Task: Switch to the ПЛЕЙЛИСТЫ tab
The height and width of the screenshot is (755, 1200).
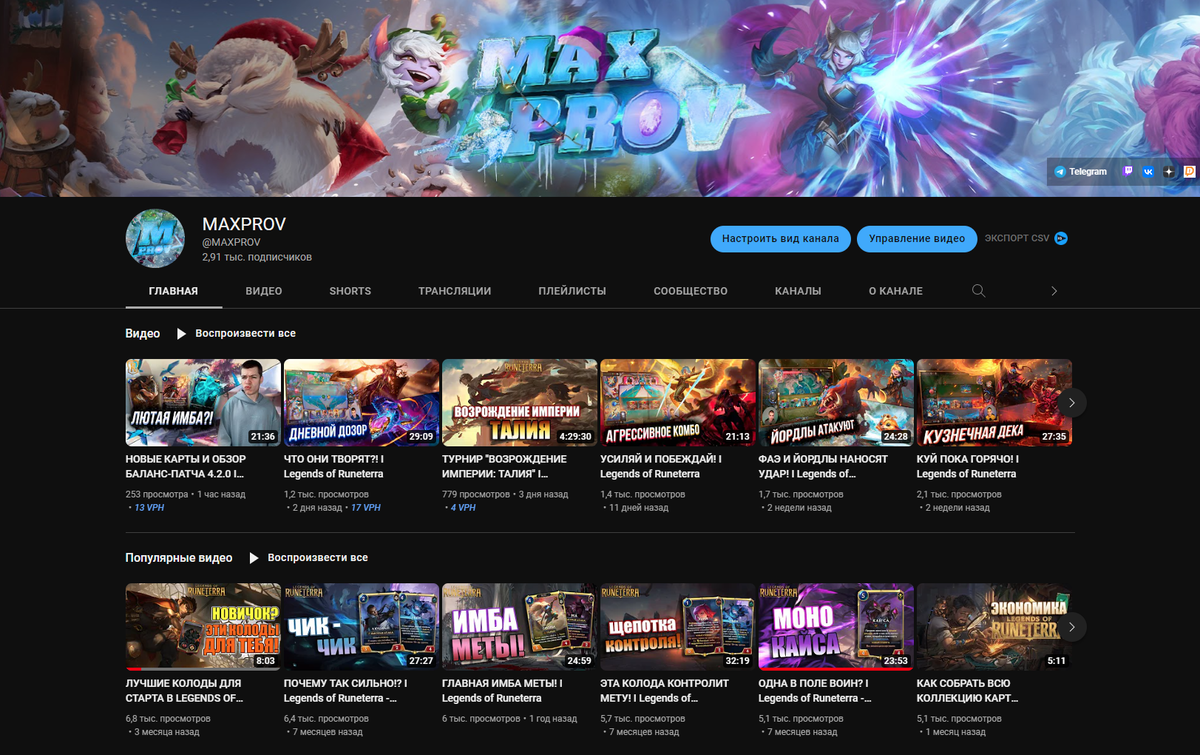Action: 572,291
